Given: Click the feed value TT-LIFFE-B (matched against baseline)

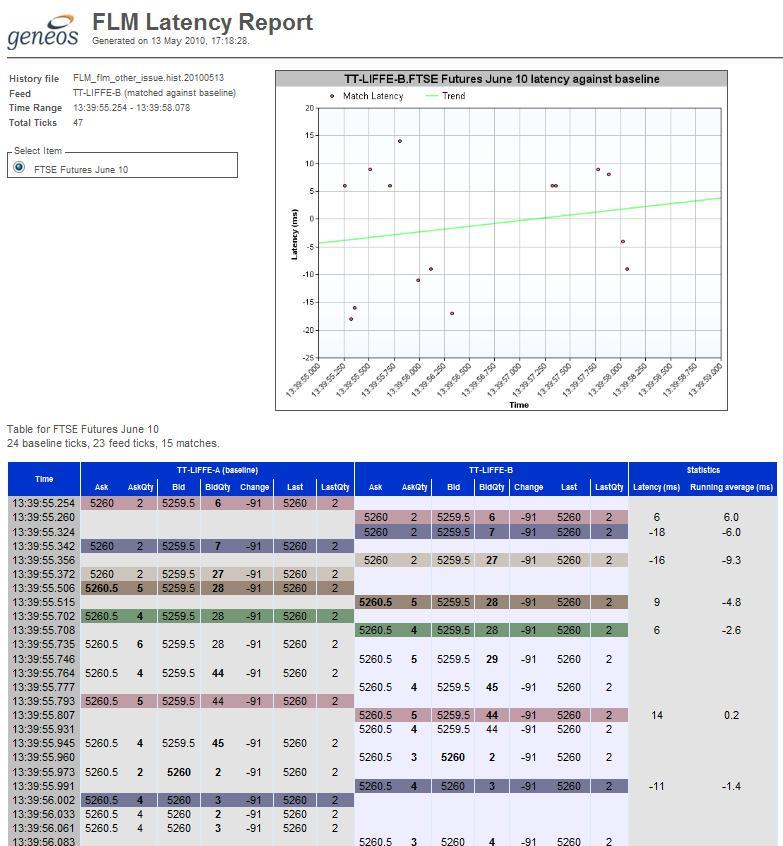Looking at the screenshot, I should pyautogui.click(x=154, y=93).
